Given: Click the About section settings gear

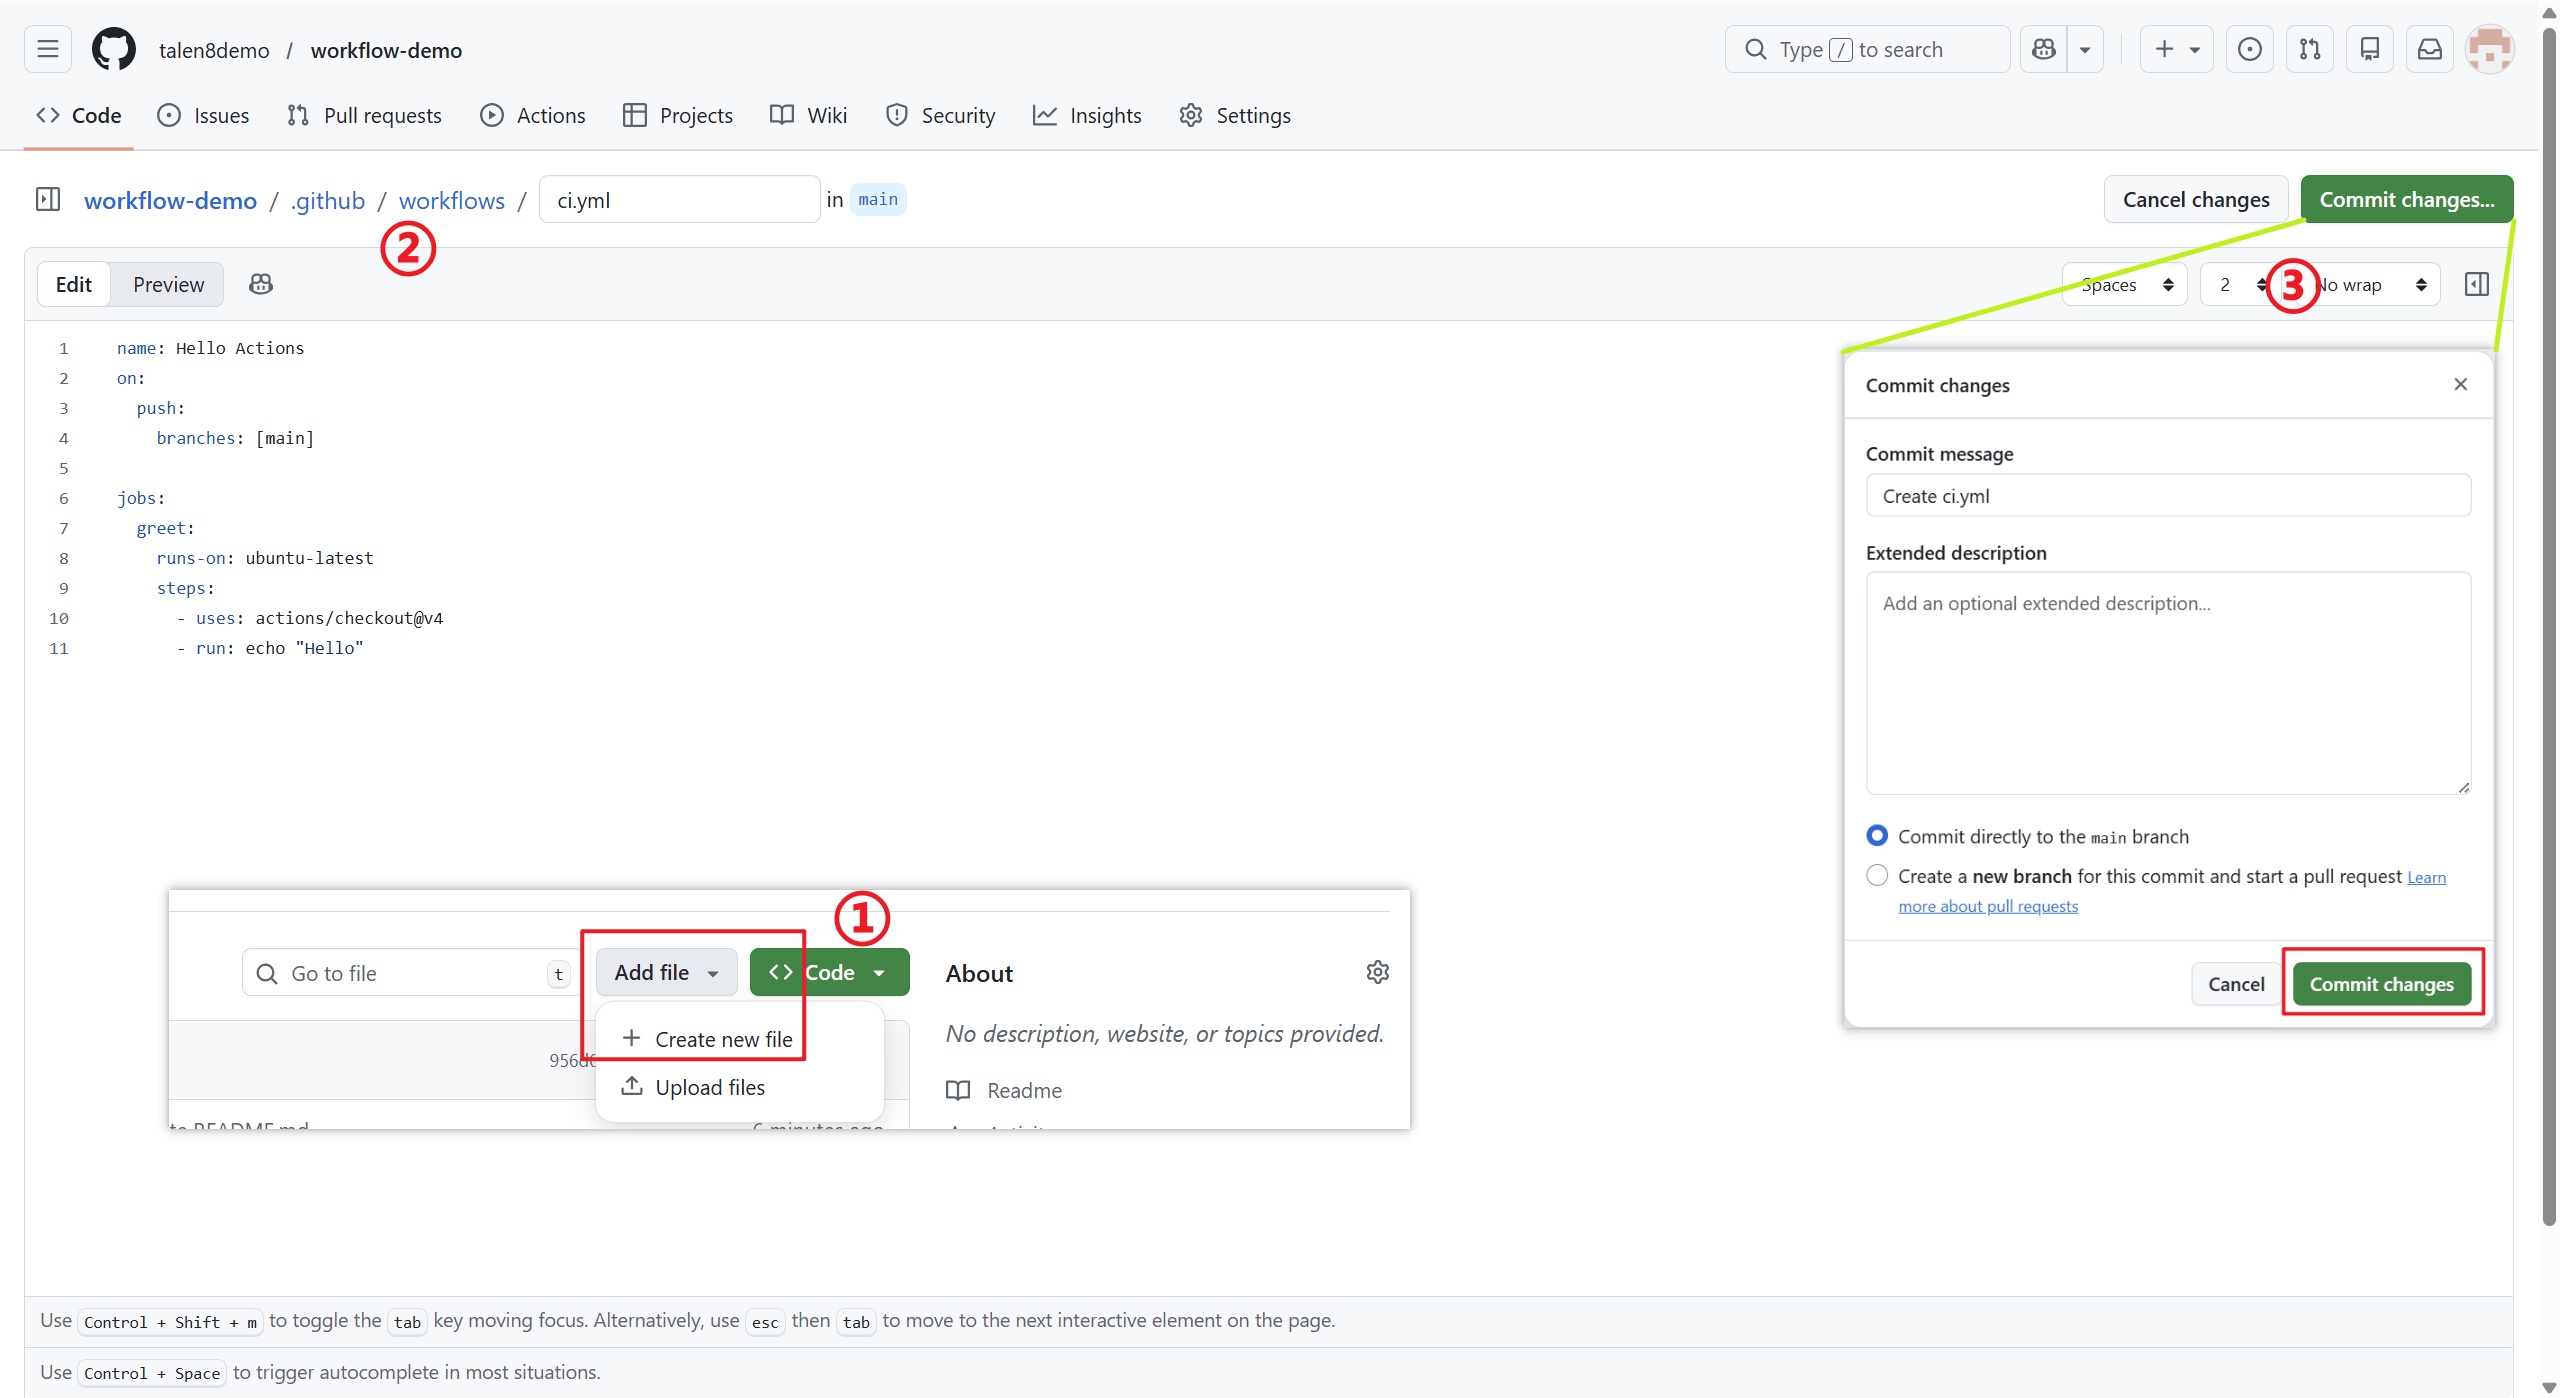Looking at the screenshot, I should 1377,972.
